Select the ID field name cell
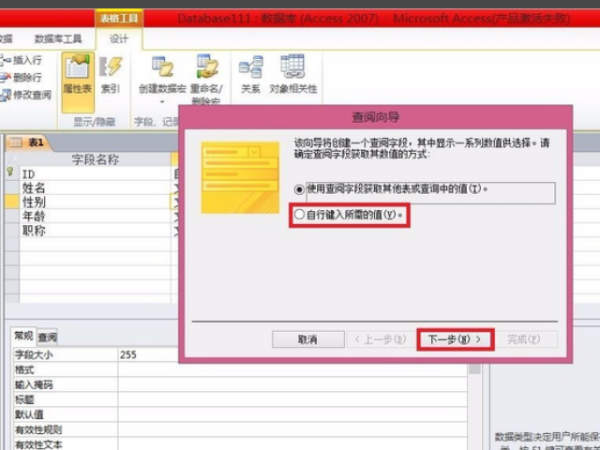 [x=95, y=174]
